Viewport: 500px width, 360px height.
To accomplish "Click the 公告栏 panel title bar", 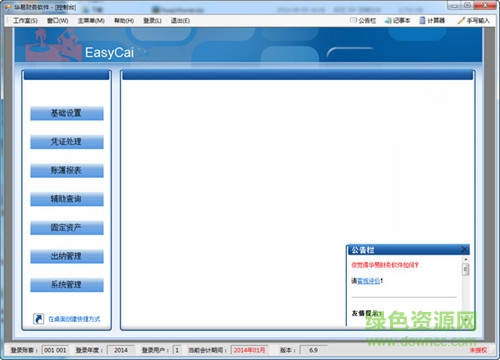I will tap(408, 250).
